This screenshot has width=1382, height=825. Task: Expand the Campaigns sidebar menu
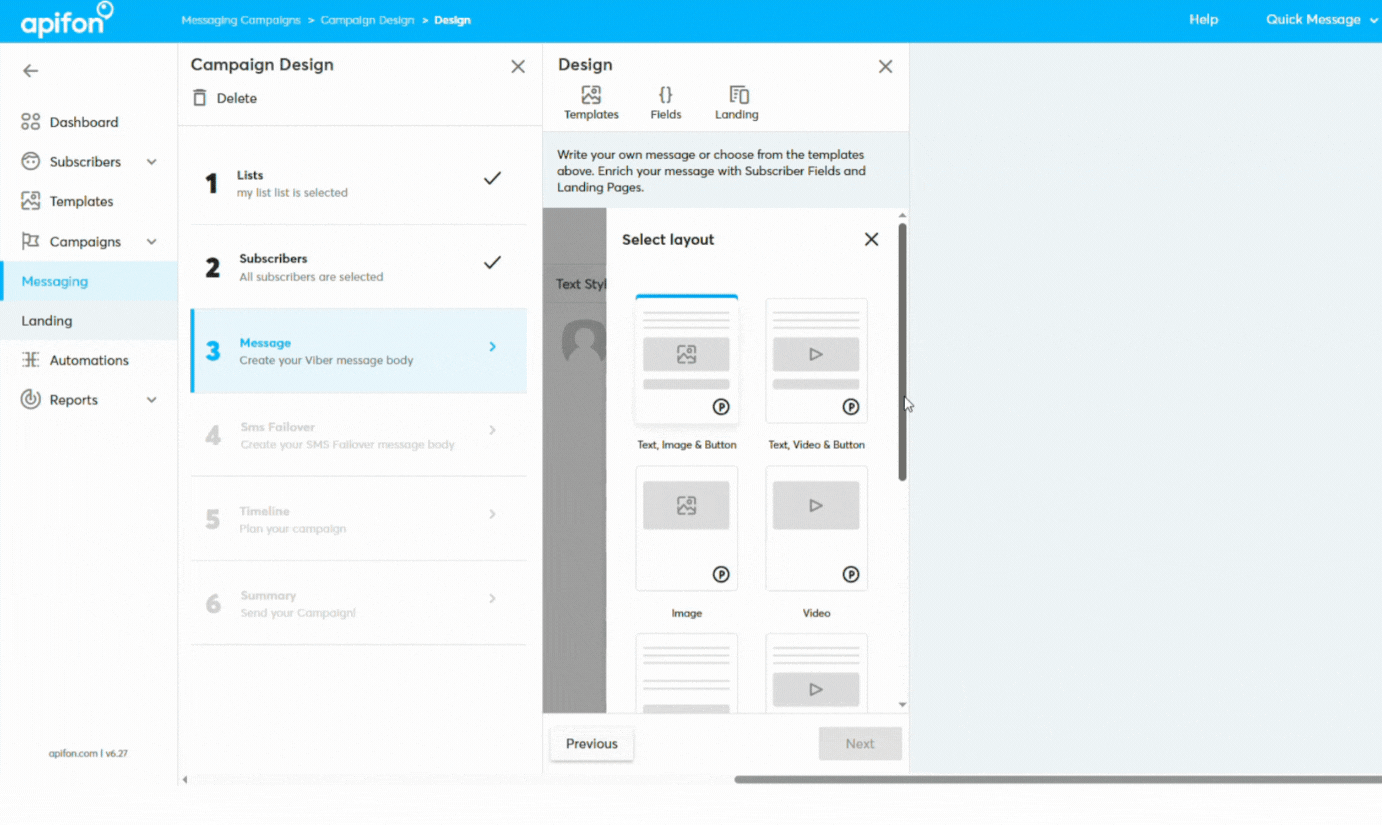[x=152, y=242]
